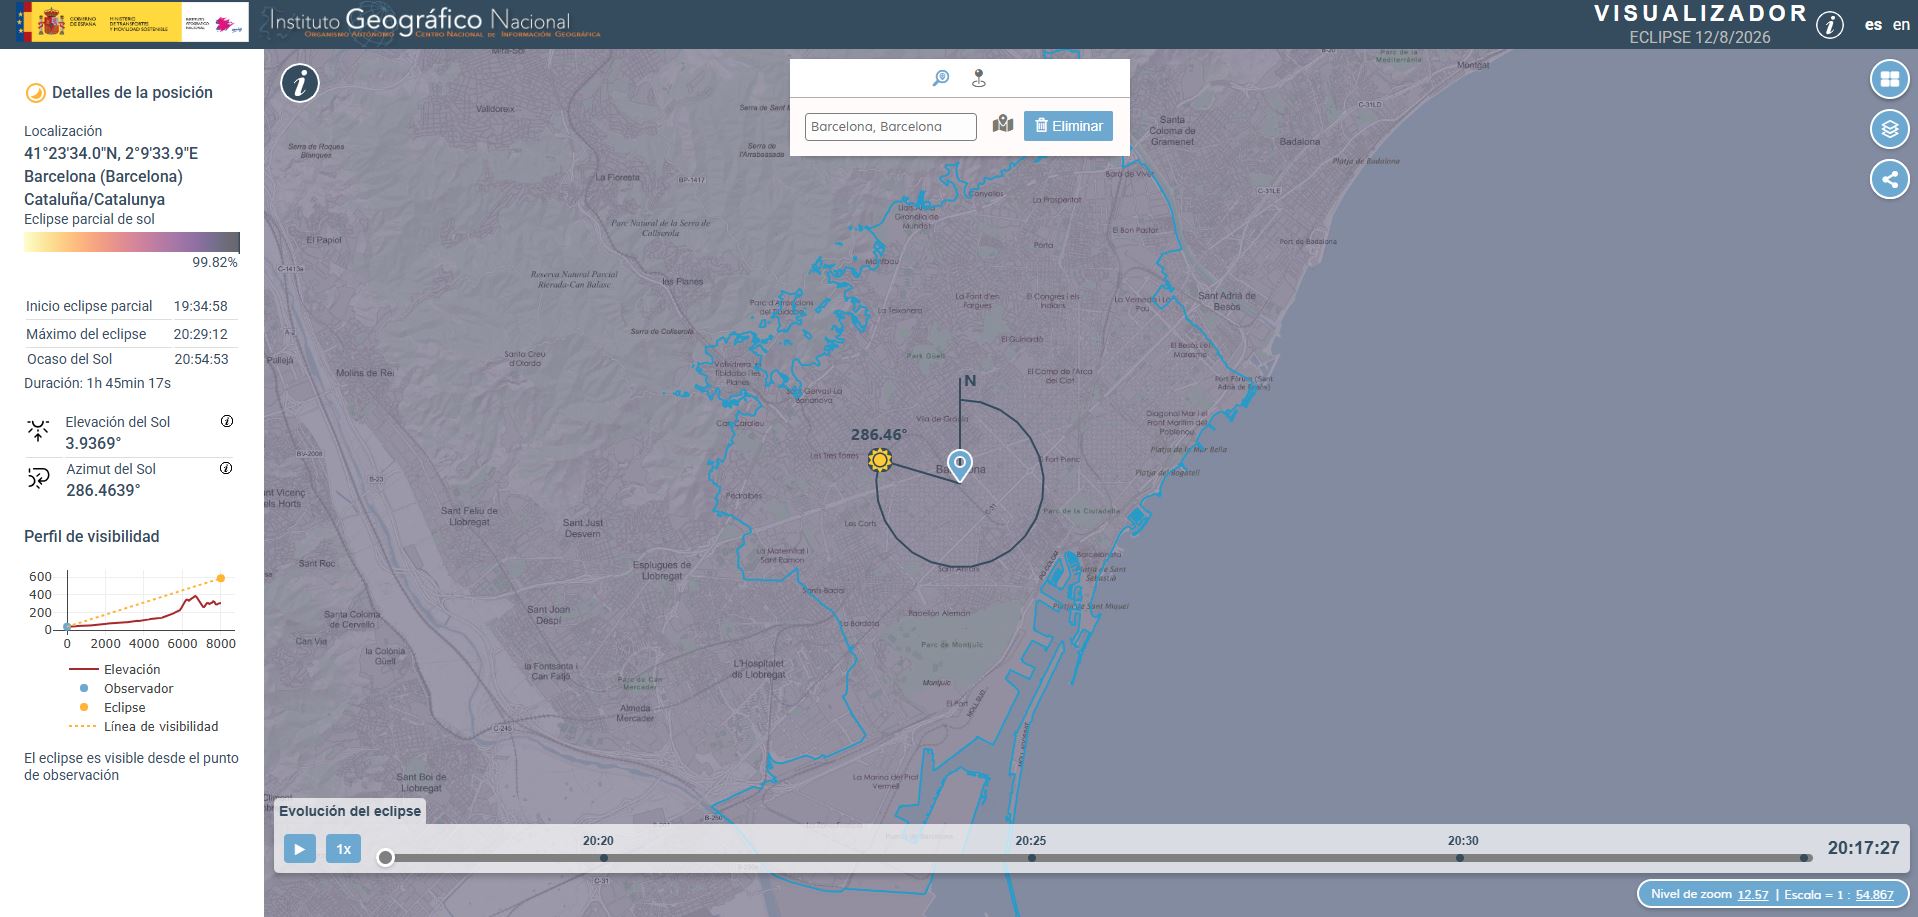Open info tooltip for Elevación del Sol

pos(227,421)
